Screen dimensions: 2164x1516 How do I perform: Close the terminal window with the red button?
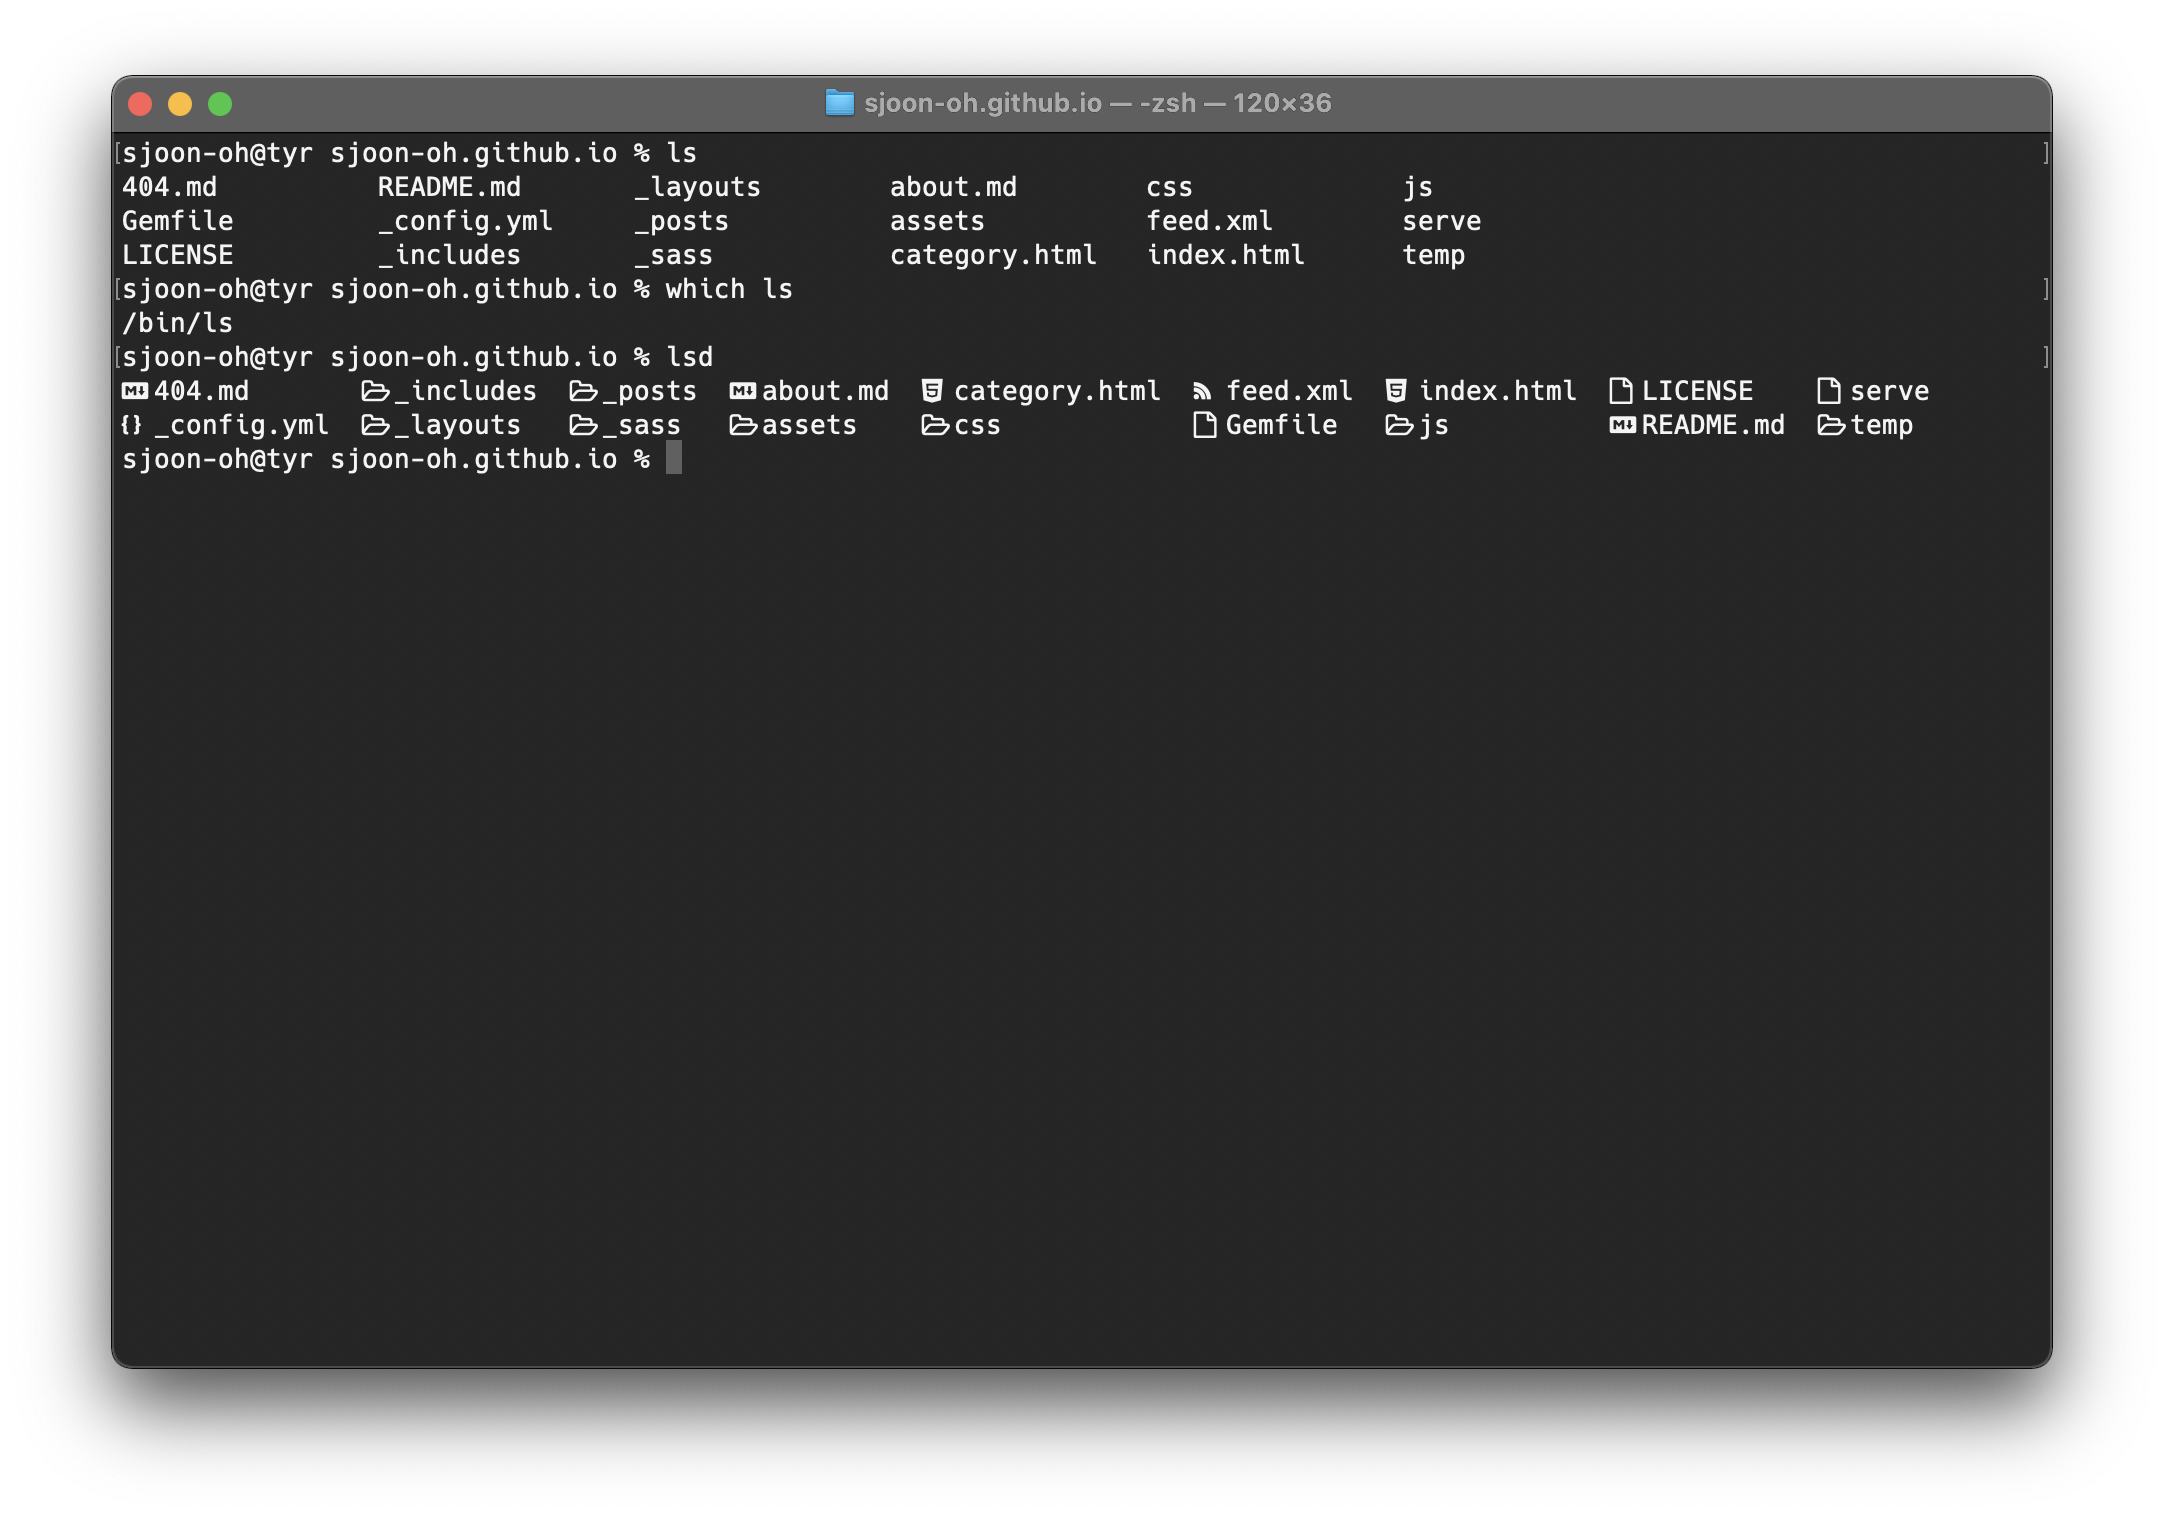pyautogui.click(x=140, y=104)
